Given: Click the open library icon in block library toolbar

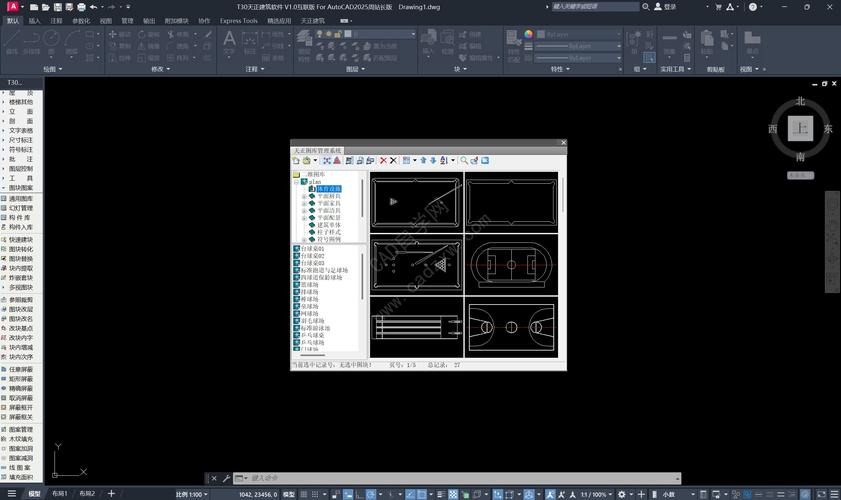Looking at the screenshot, I should click(x=306, y=160).
